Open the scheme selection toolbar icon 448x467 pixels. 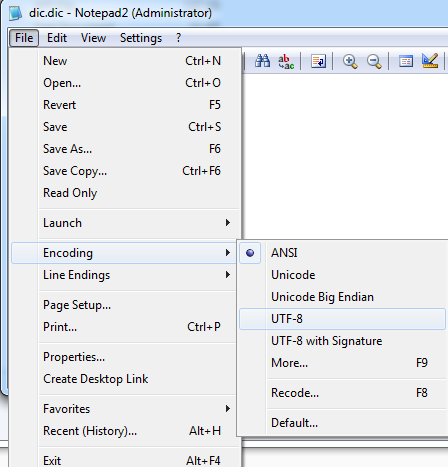[406, 61]
